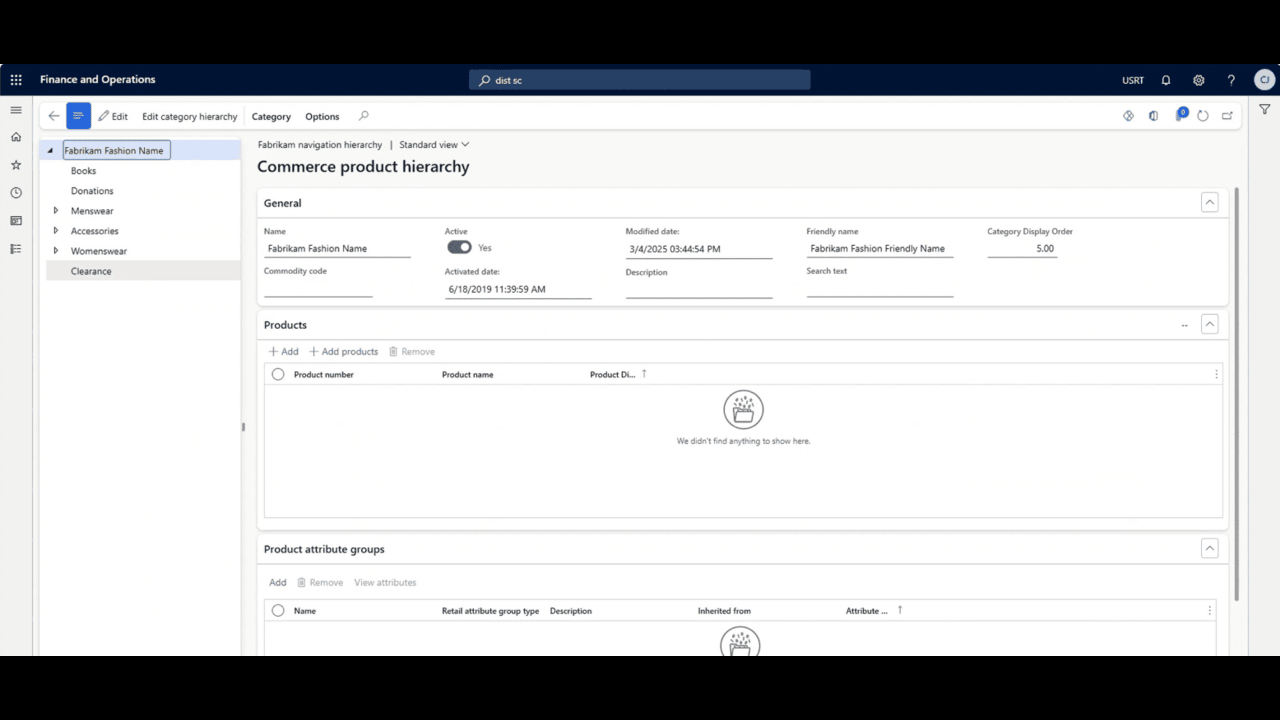Open Modules list icon in sidebar
1280x720 pixels.
point(16,249)
